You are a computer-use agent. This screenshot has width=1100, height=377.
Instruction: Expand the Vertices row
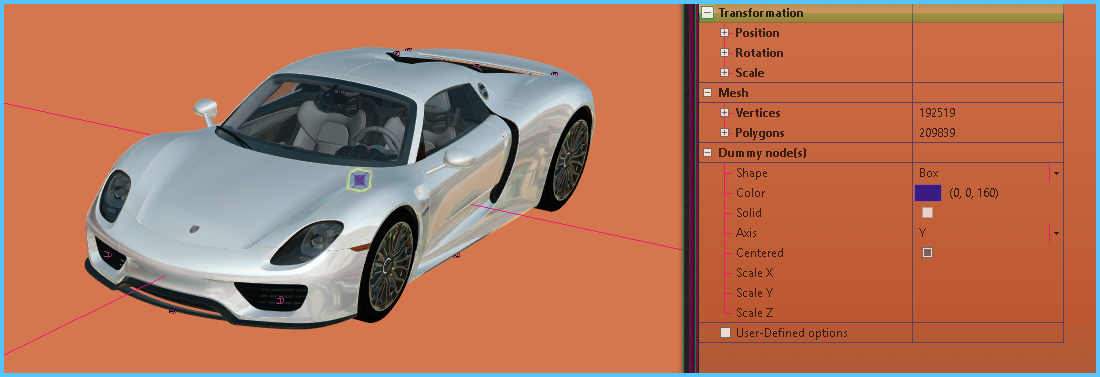click(x=725, y=113)
